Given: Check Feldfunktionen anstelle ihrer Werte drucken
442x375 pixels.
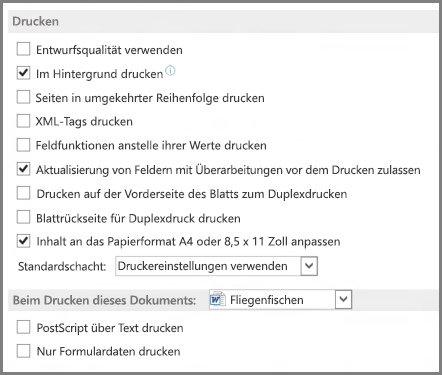Looking at the screenshot, I should point(23,145).
